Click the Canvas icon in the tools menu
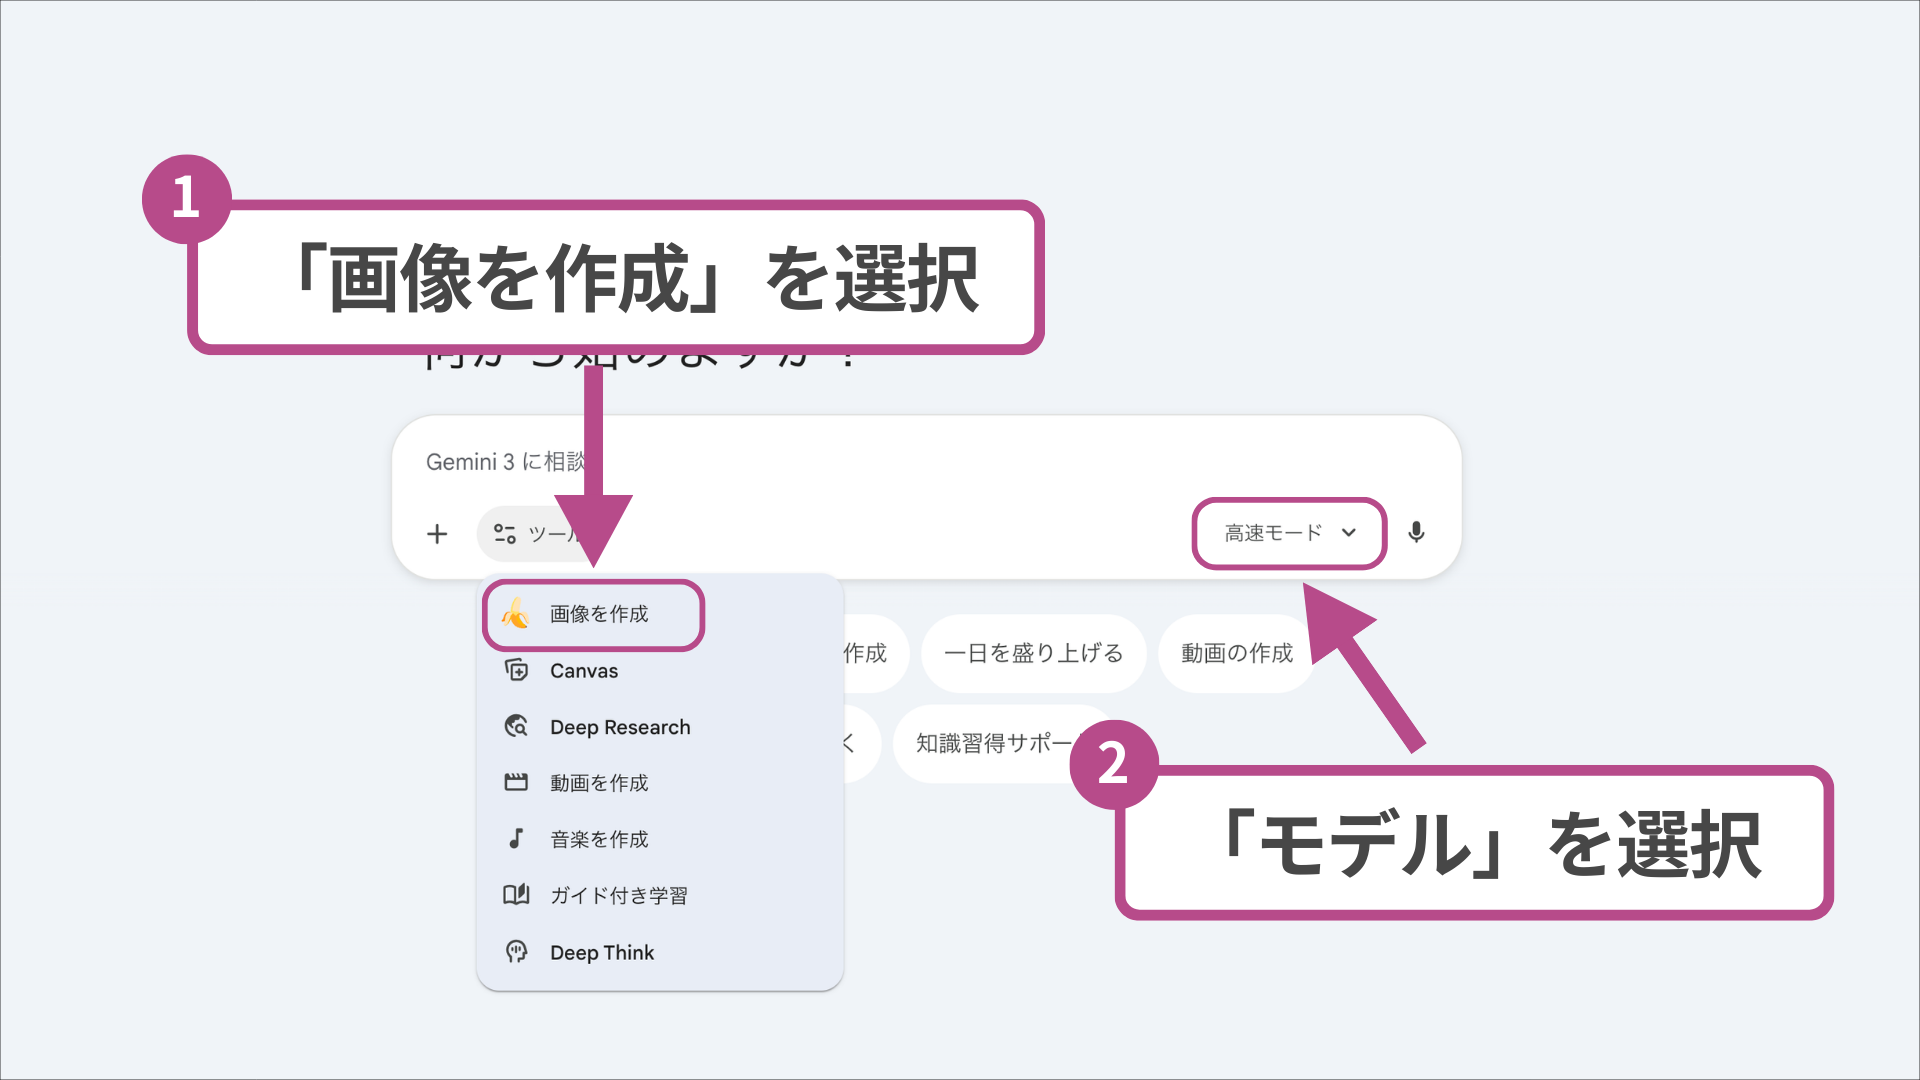1920x1080 pixels. tap(516, 670)
